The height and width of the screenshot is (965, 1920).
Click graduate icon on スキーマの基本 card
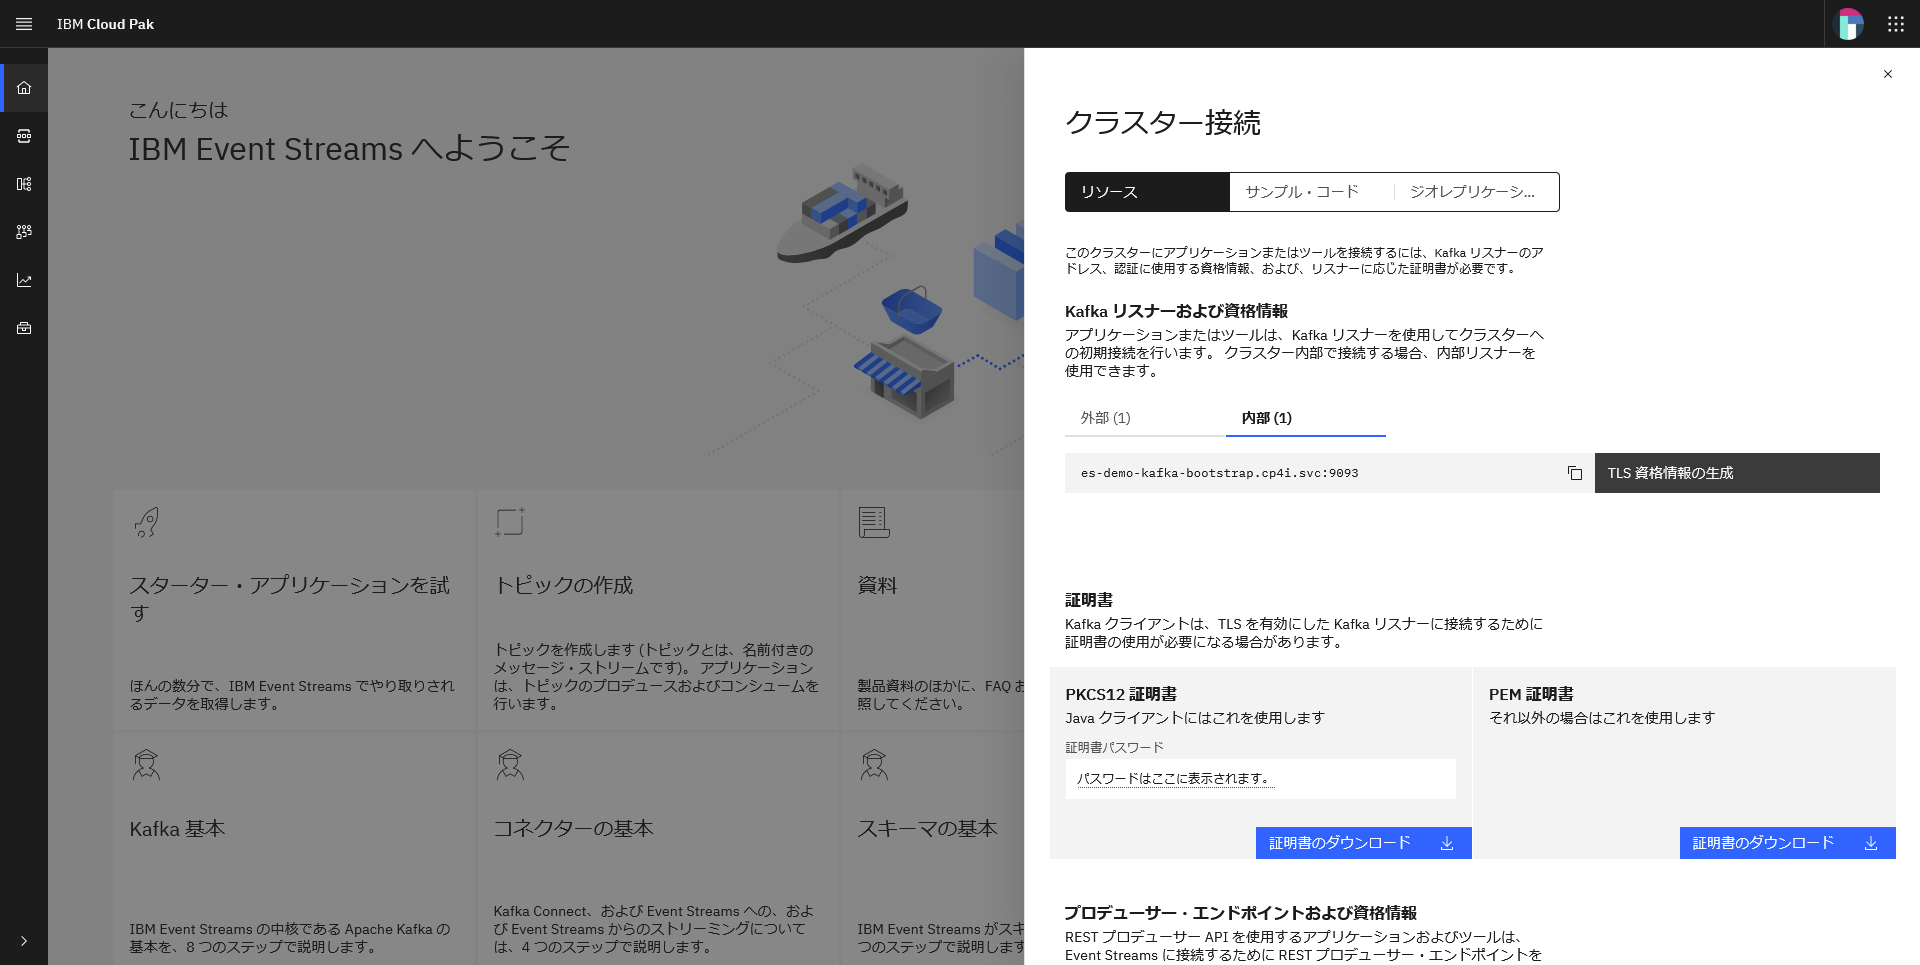tap(874, 765)
